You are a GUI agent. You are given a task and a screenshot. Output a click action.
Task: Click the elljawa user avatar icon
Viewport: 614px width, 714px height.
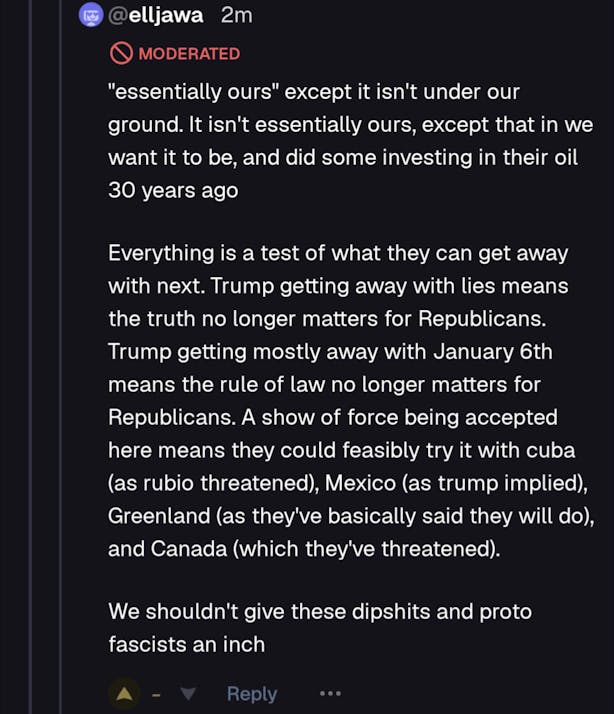click(x=91, y=15)
